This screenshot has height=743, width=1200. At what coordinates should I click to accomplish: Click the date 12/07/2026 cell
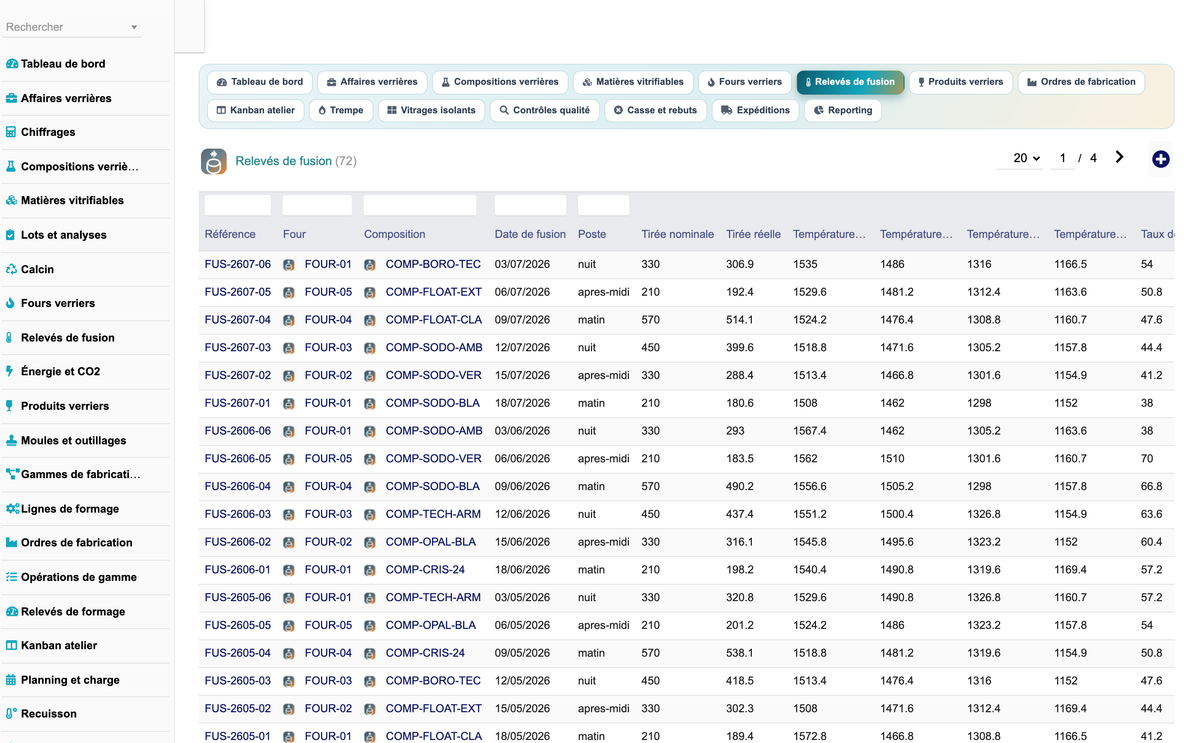click(x=522, y=348)
